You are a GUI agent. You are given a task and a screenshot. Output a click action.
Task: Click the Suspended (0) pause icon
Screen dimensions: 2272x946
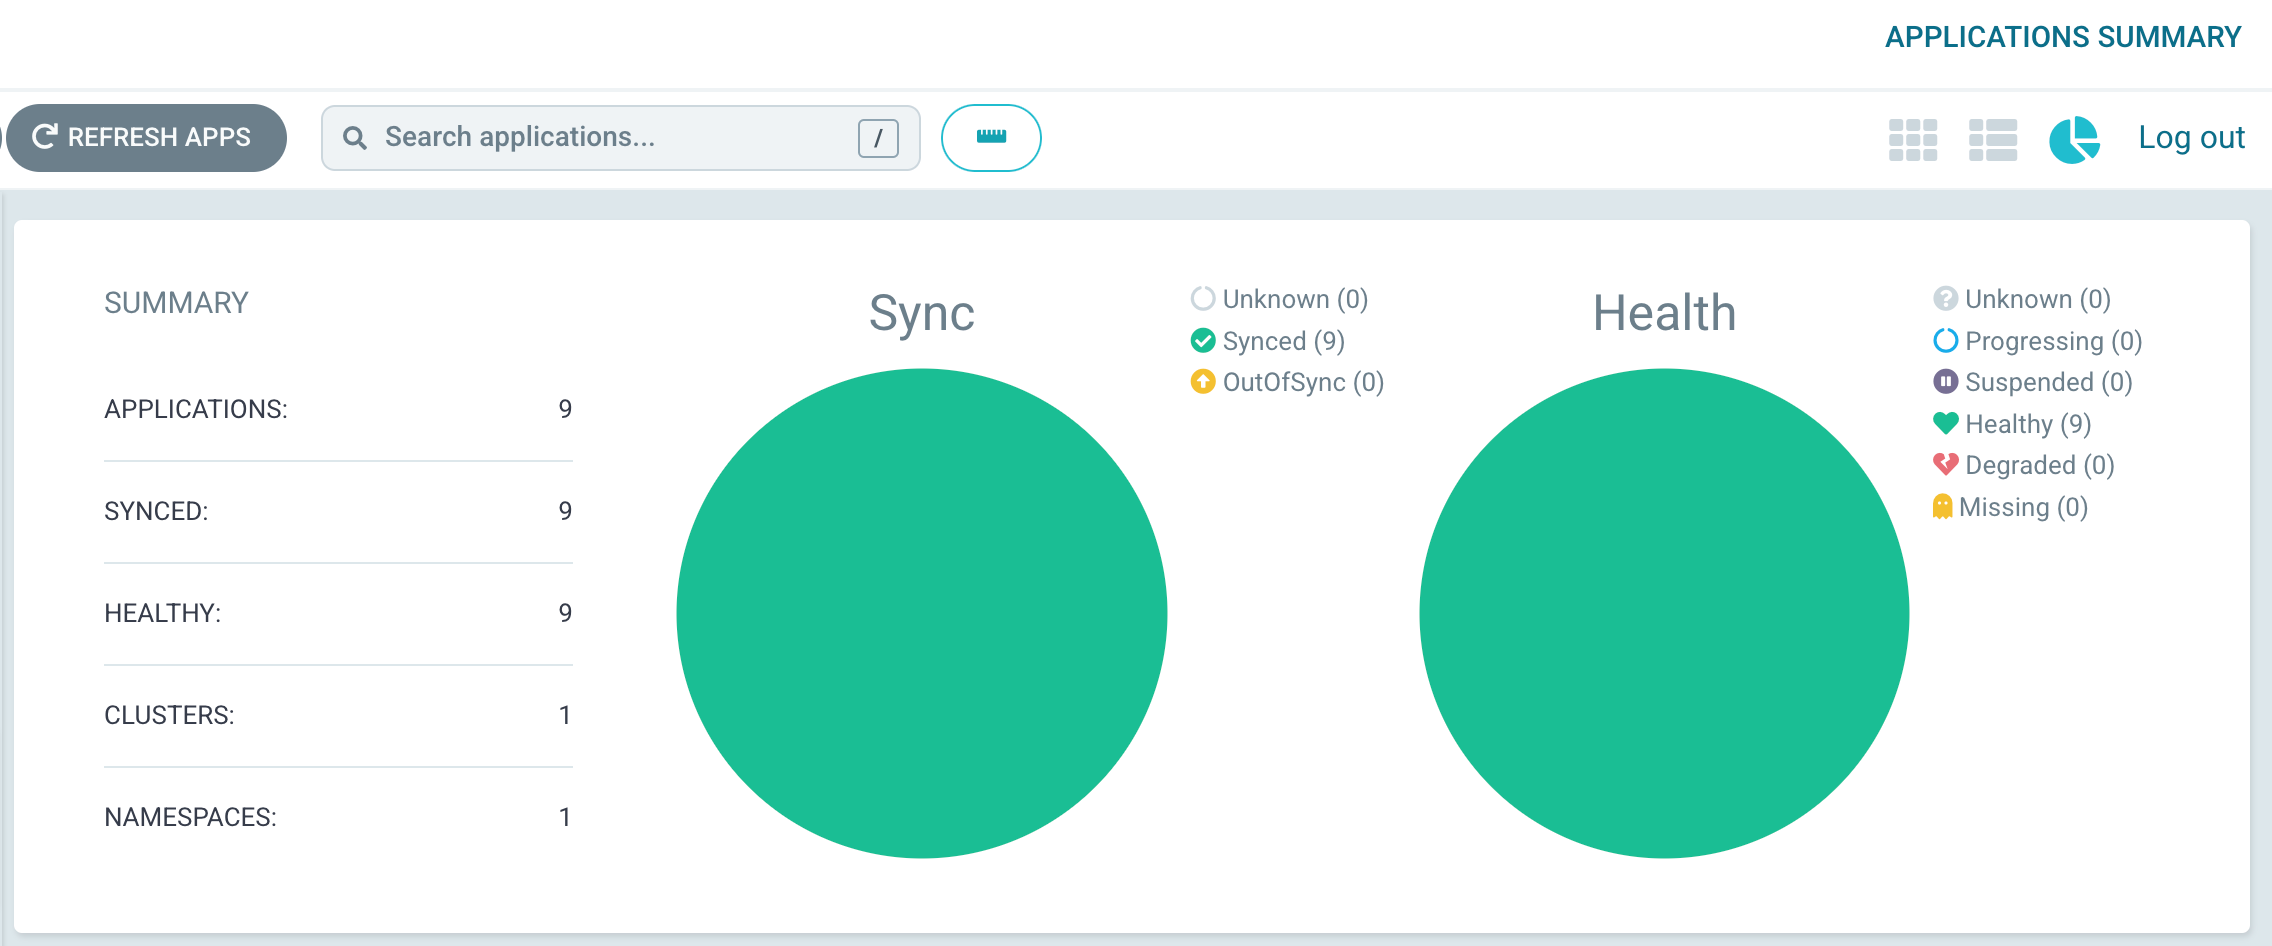(1945, 382)
